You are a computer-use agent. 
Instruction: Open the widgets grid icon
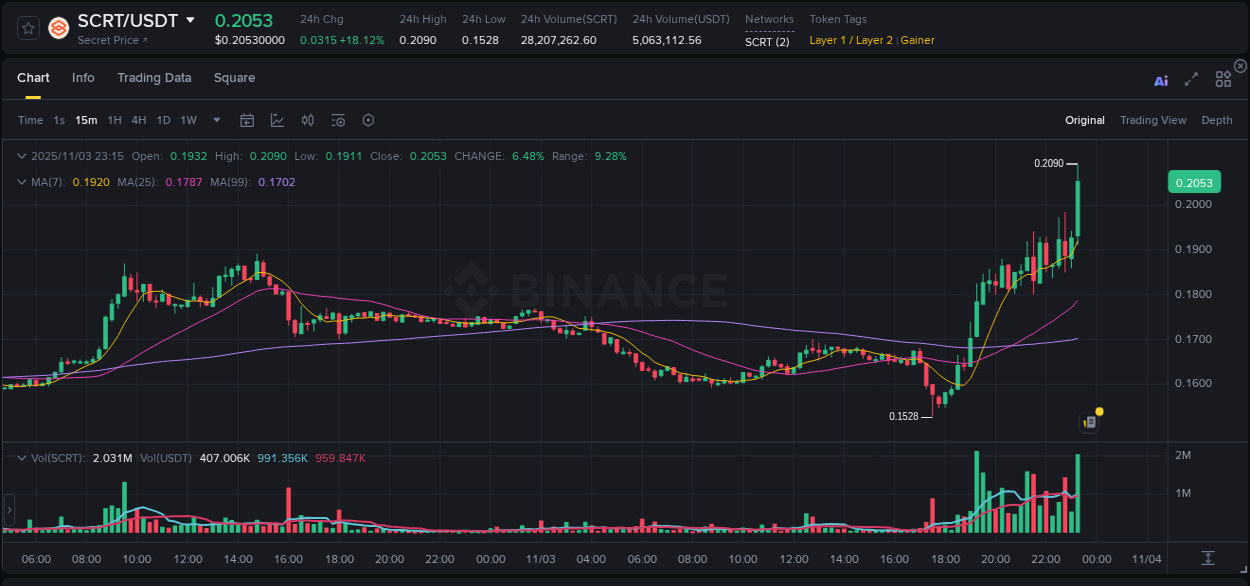point(1223,79)
